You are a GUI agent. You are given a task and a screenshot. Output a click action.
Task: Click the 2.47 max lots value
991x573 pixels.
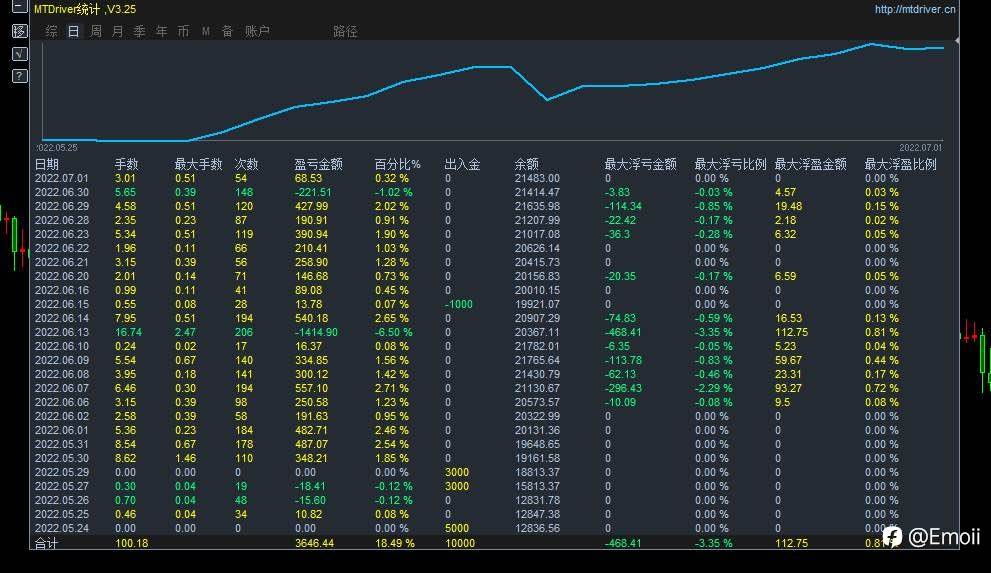pyautogui.click(x=185, y=332)
